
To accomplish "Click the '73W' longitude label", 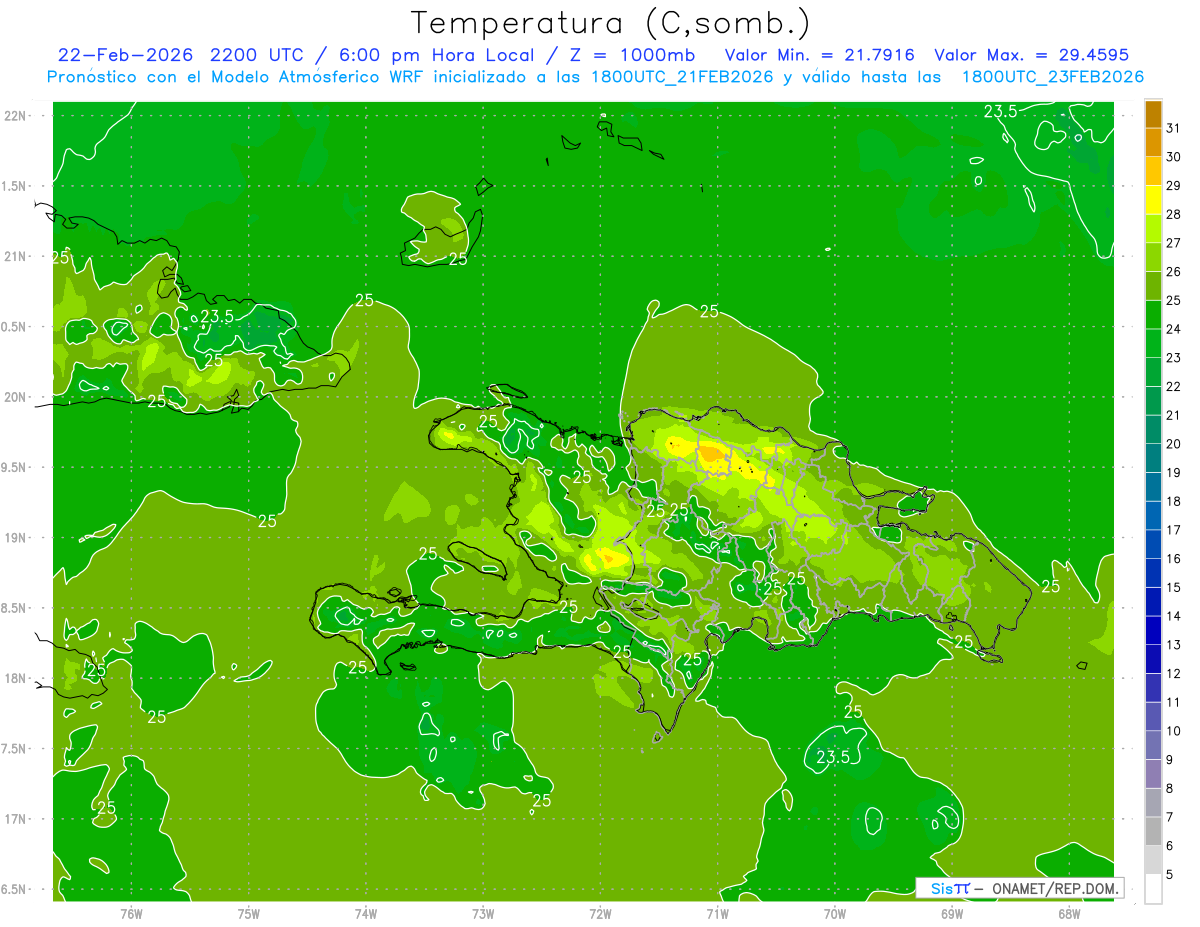I will (483, 912).
